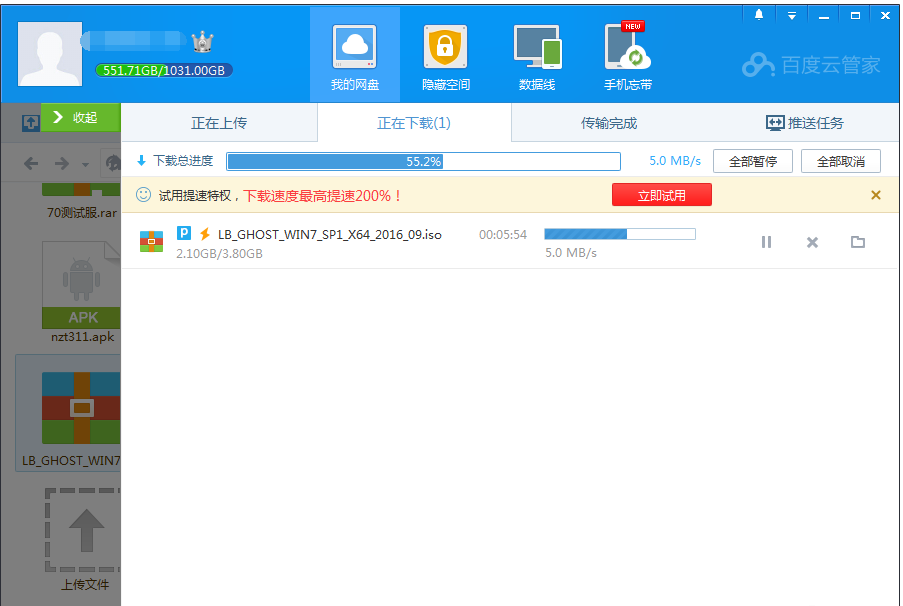Open notifications via the bell icon

point(758,14)
